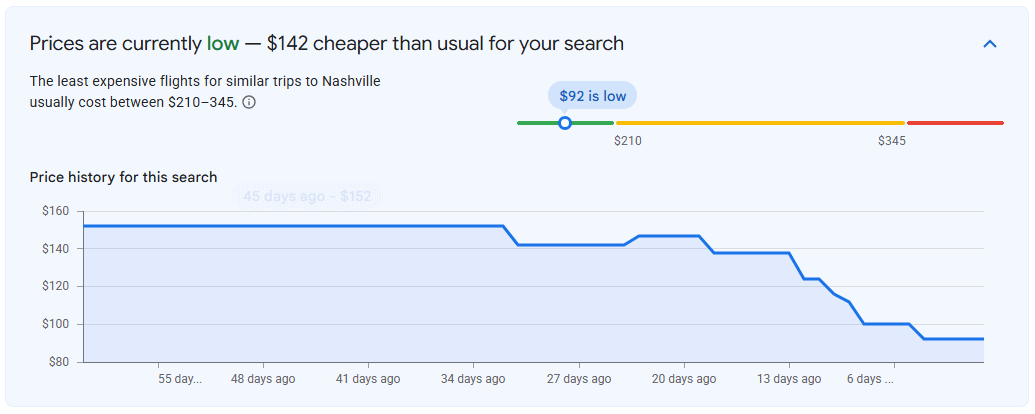1035x414 pixels.
Task: Click the $345 range label
Action: click(891, 141)
